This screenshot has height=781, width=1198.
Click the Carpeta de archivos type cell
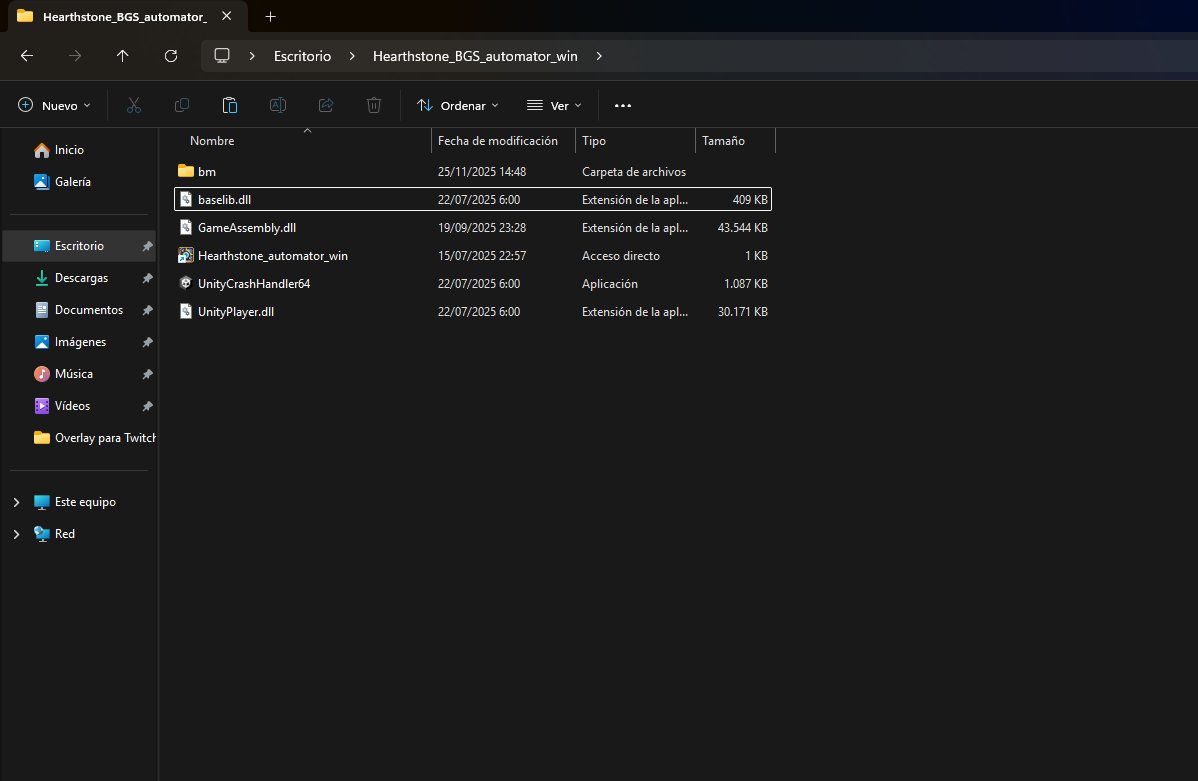[633, 172]
